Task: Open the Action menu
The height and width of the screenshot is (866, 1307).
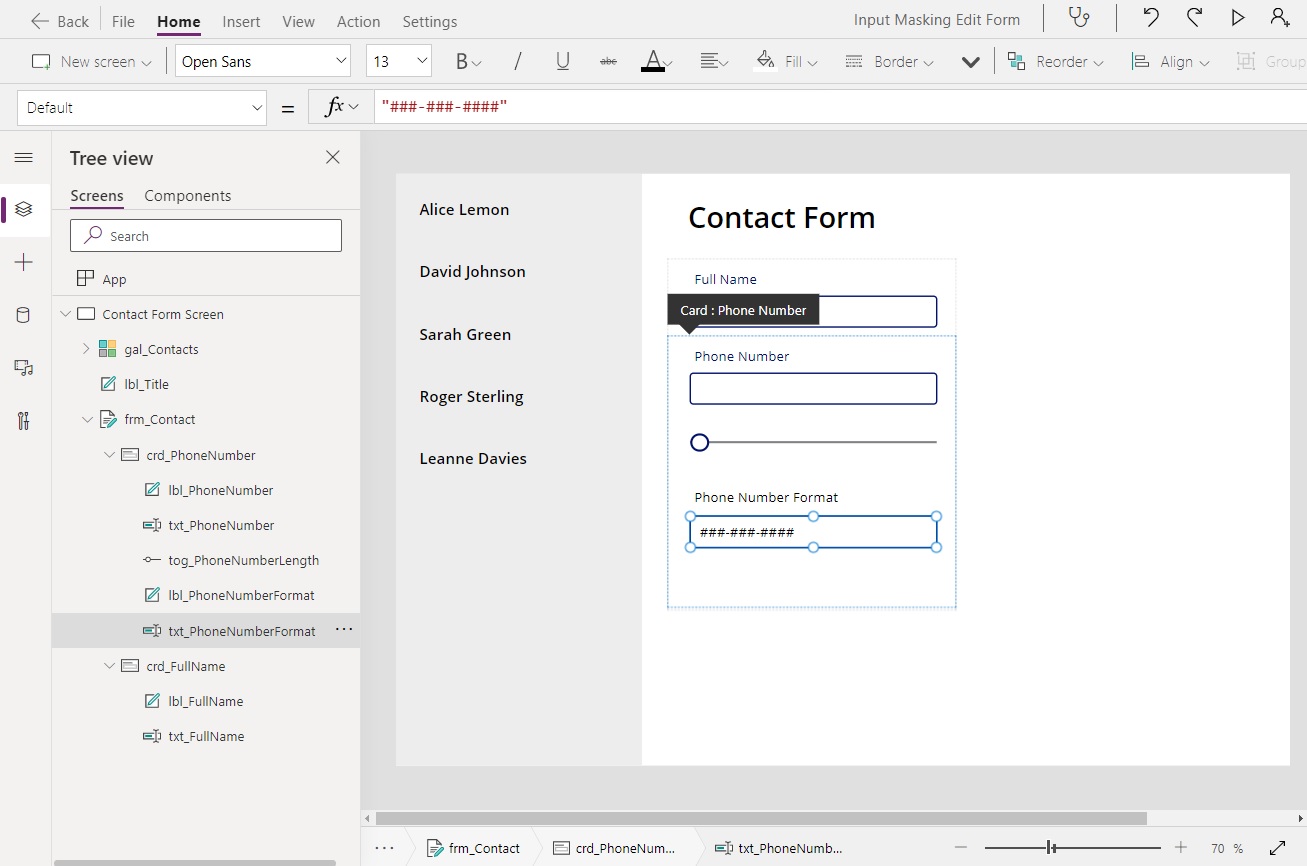Action: coord(358,21)
